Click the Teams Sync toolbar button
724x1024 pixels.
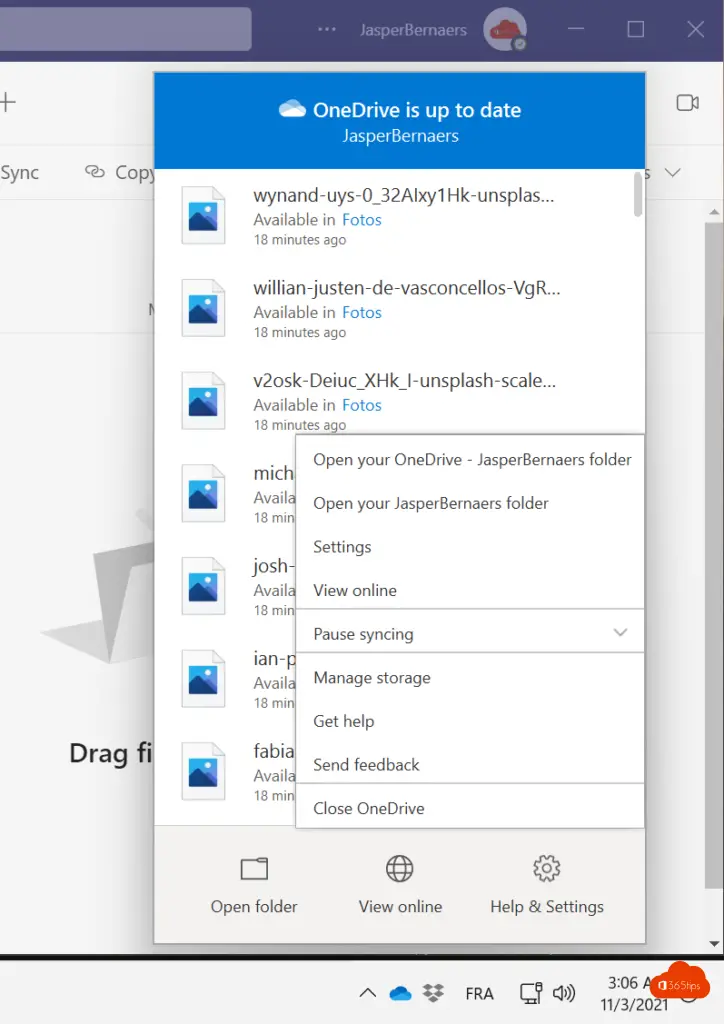point(20,172)
